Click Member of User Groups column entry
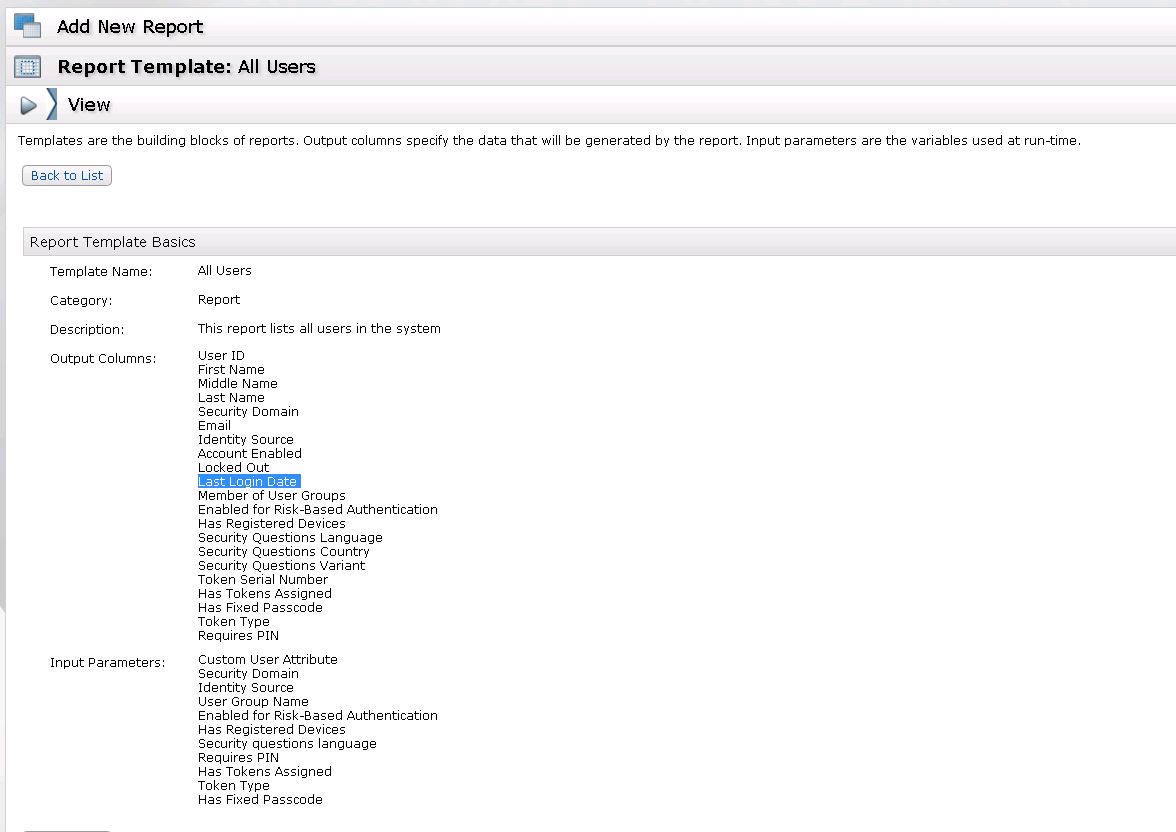 271,496
